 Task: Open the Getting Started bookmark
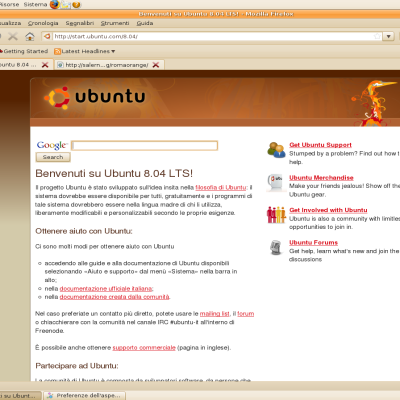coord(24,51)
